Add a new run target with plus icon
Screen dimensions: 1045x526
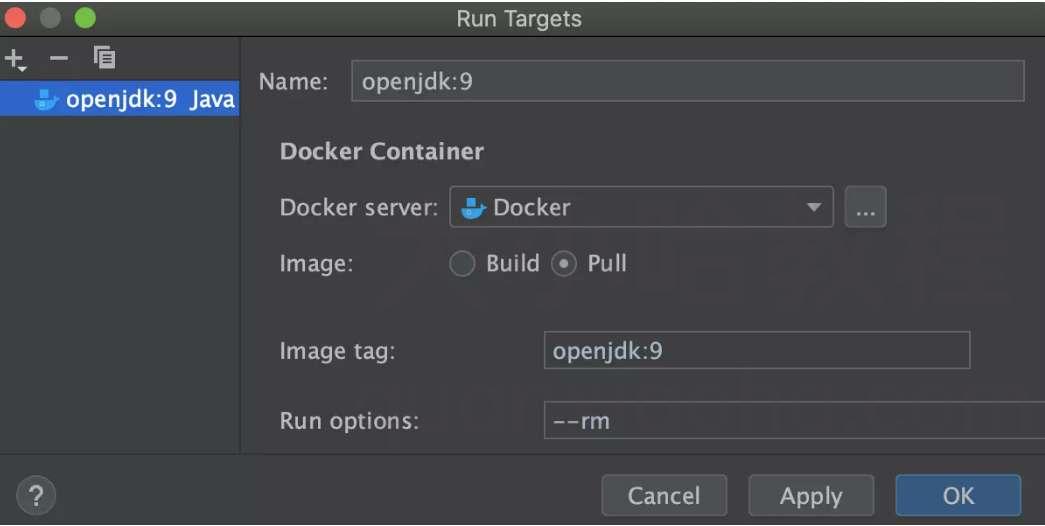pos(14,59)
